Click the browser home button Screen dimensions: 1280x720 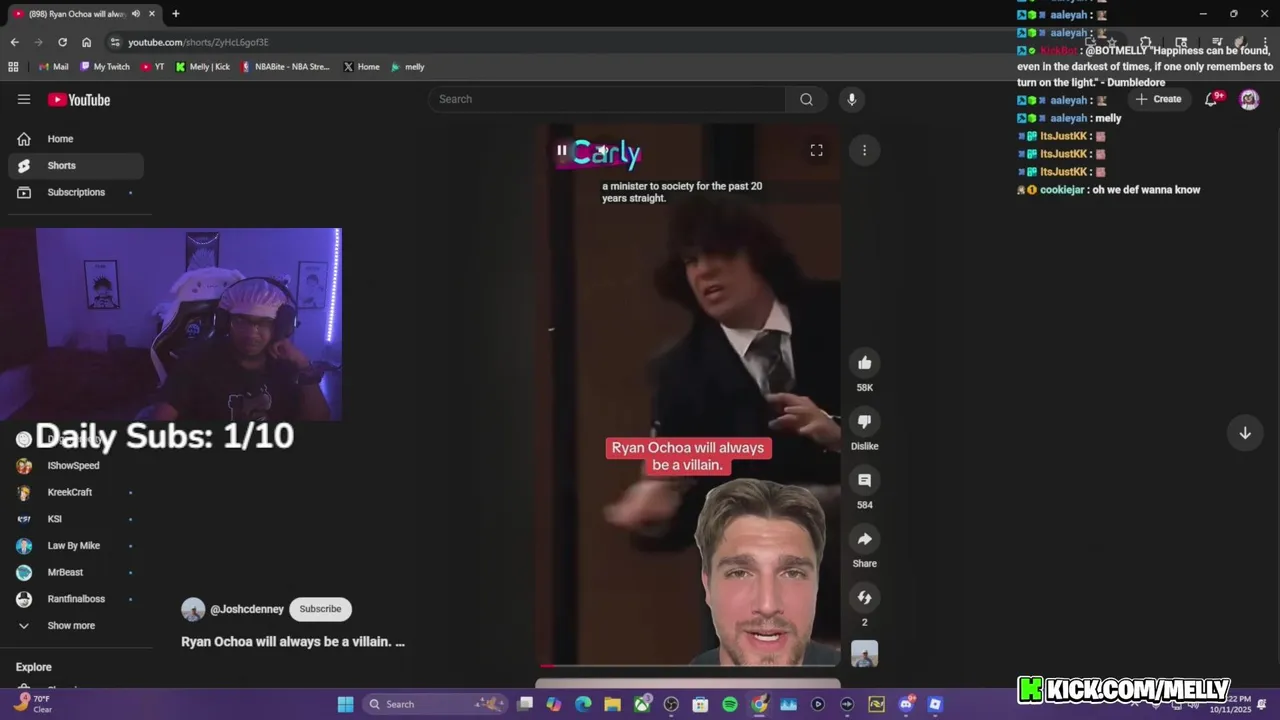coord(86,42)
